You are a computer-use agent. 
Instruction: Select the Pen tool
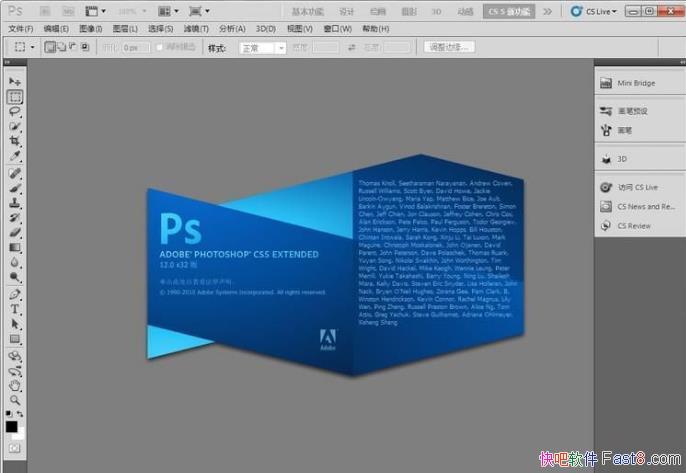point(14,294)
